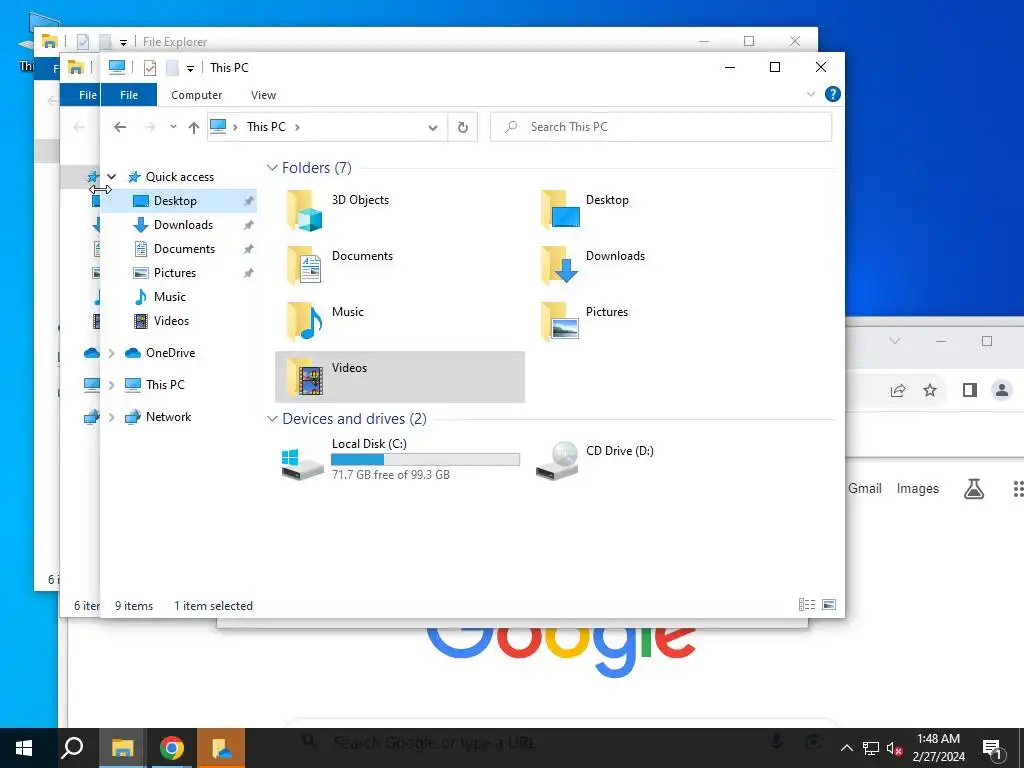Expand the Network tree node
The width and height of the screenshot is (1024, 768).
pos(112,417)
